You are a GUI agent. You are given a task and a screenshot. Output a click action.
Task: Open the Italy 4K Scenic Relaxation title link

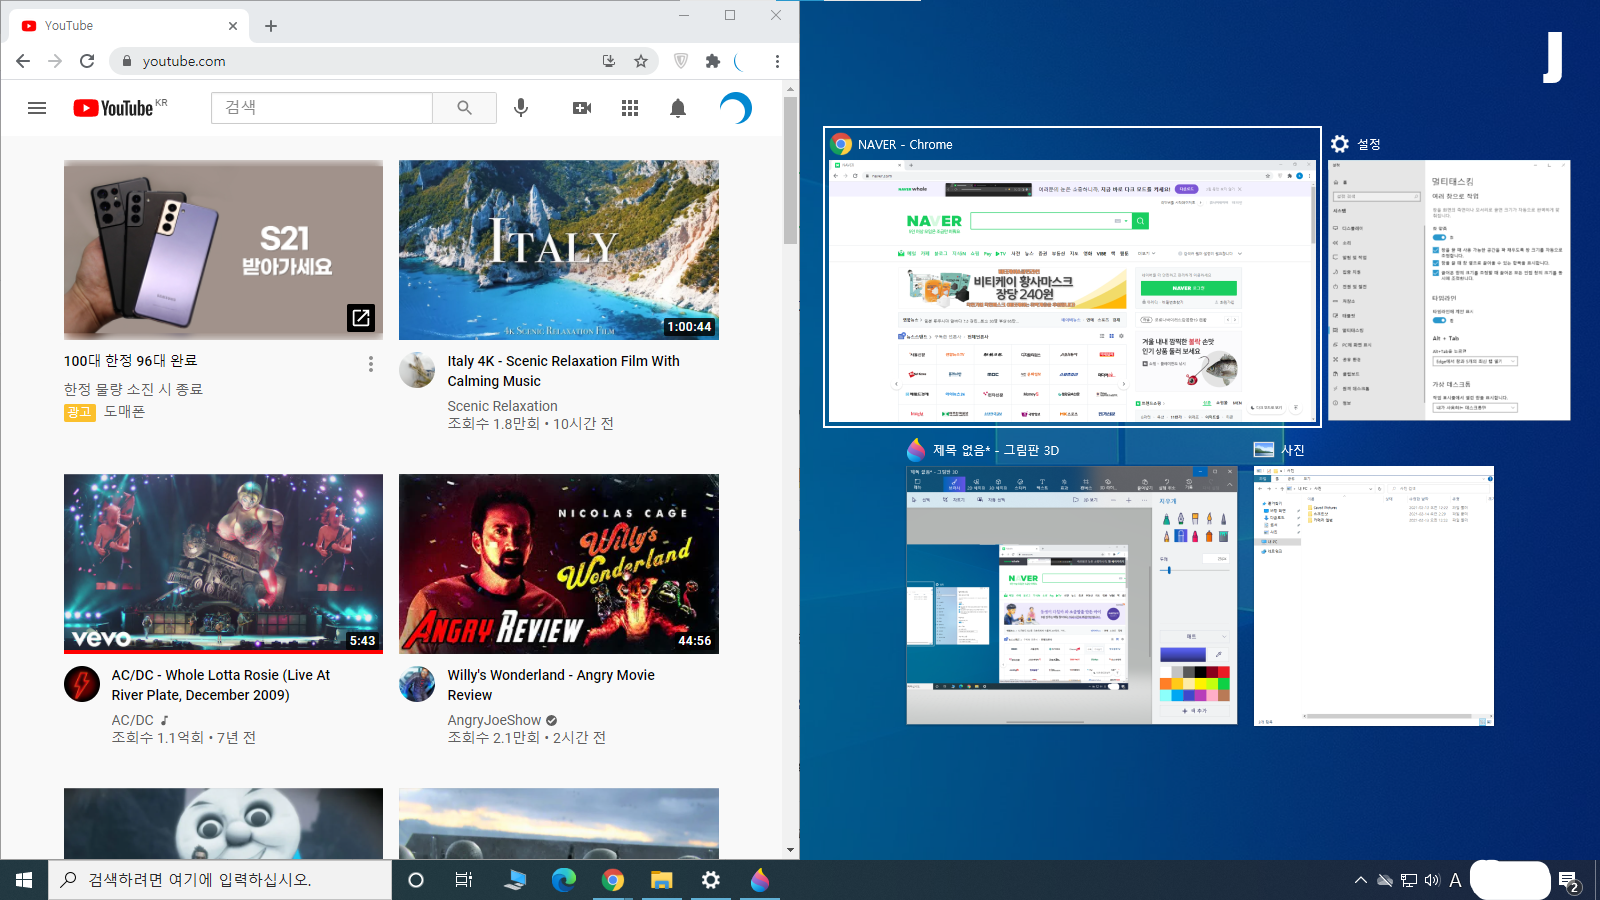(x=563, y=371)
